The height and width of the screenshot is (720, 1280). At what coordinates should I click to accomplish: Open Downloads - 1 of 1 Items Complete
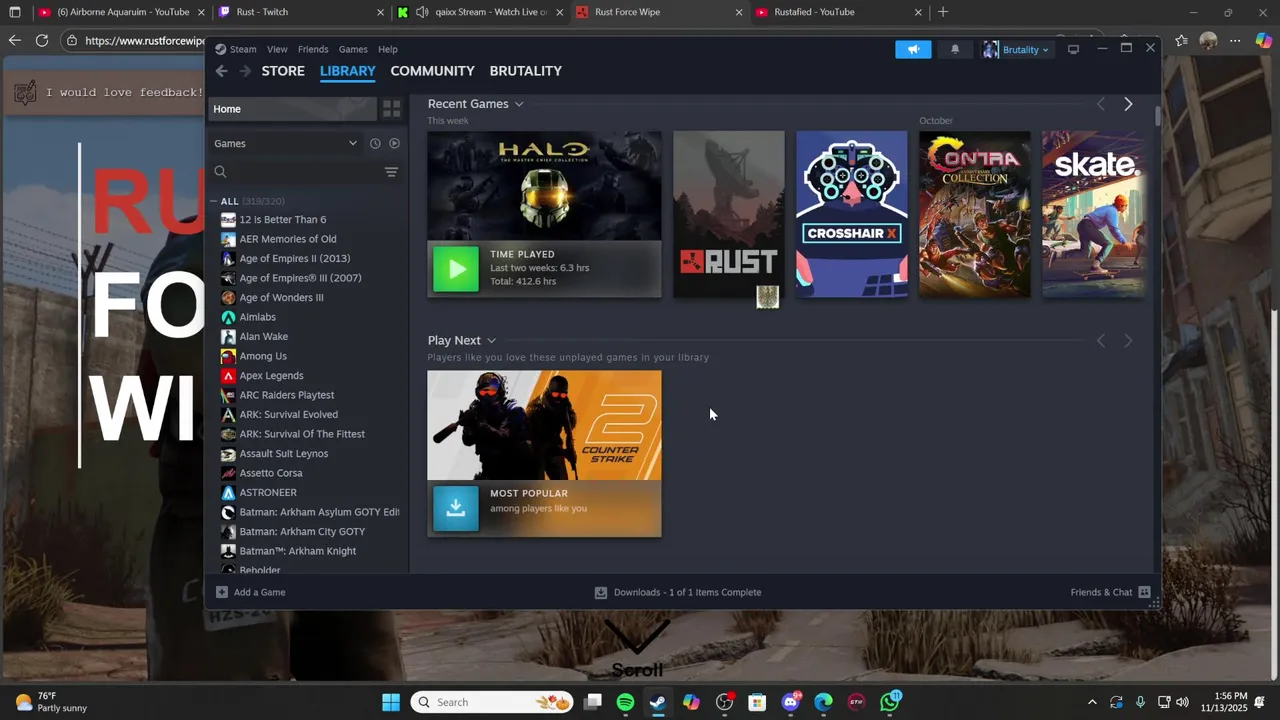(x=687, y=592)
